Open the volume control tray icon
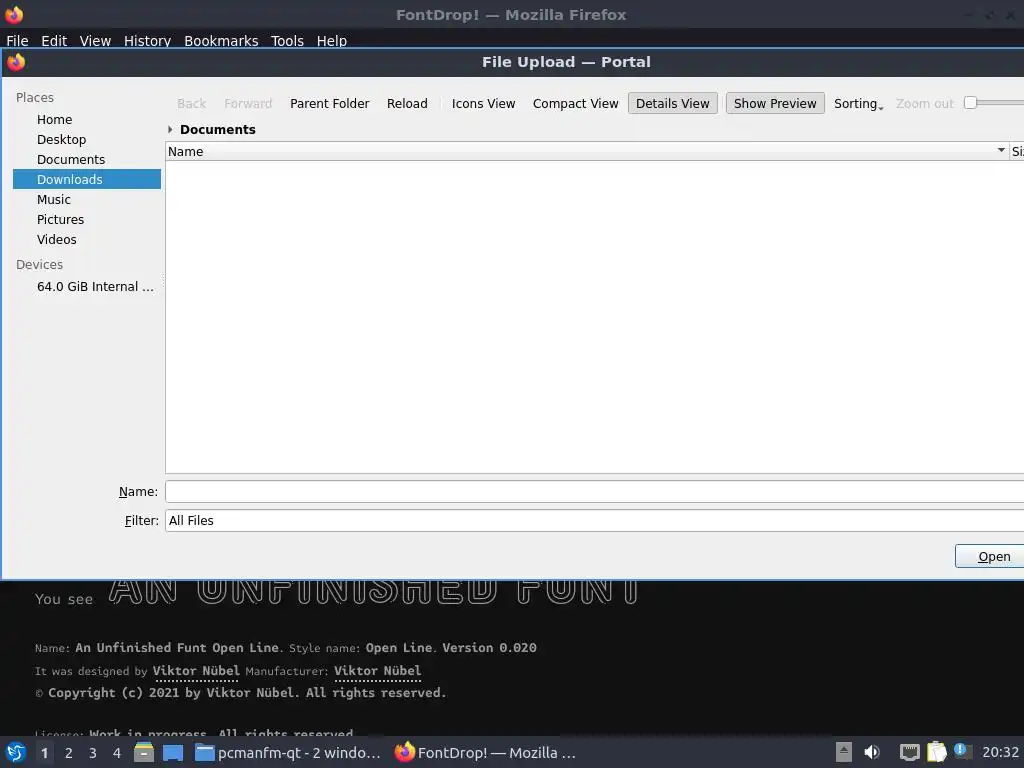Screen dimensions: 1024x768 pyautogui.click(x=871, y=752)
